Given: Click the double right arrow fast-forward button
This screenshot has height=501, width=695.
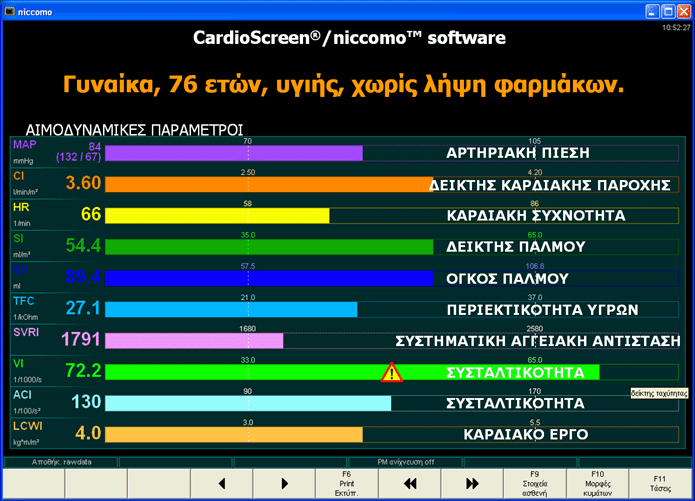Looking at the screenshot, I should [472, 483].
